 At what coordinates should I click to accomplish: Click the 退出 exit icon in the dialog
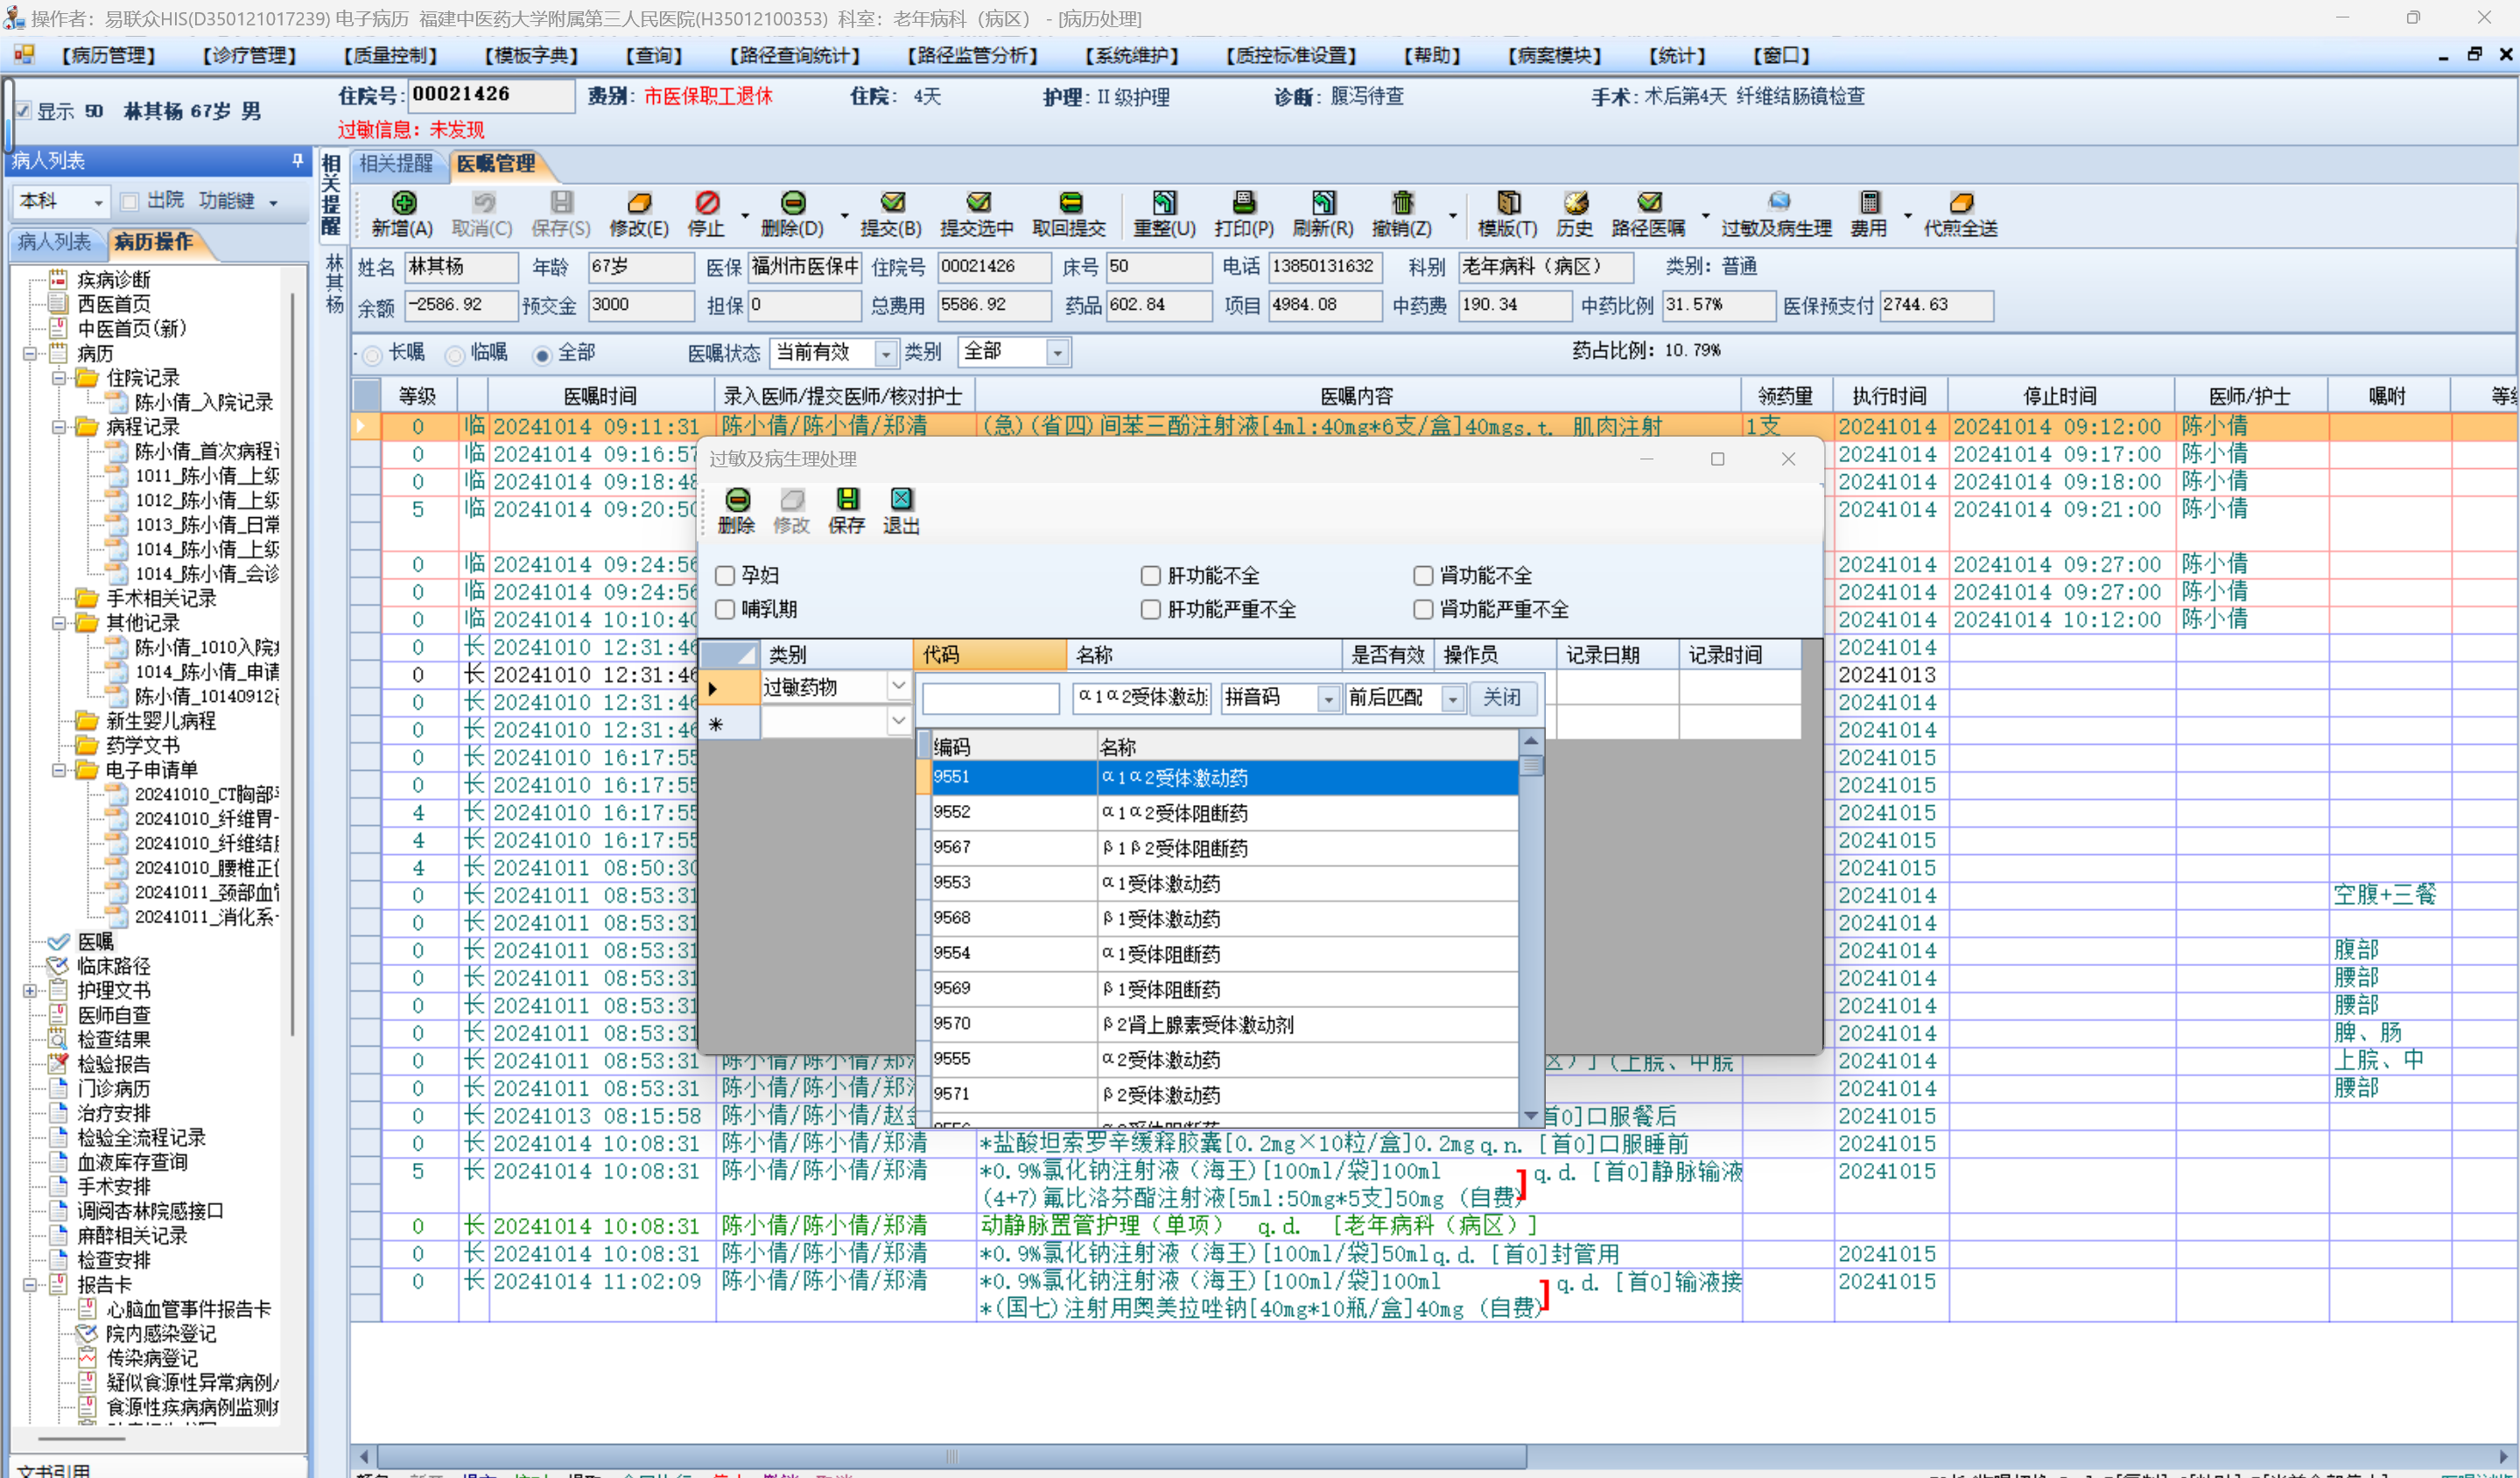[x=900, y=499]
